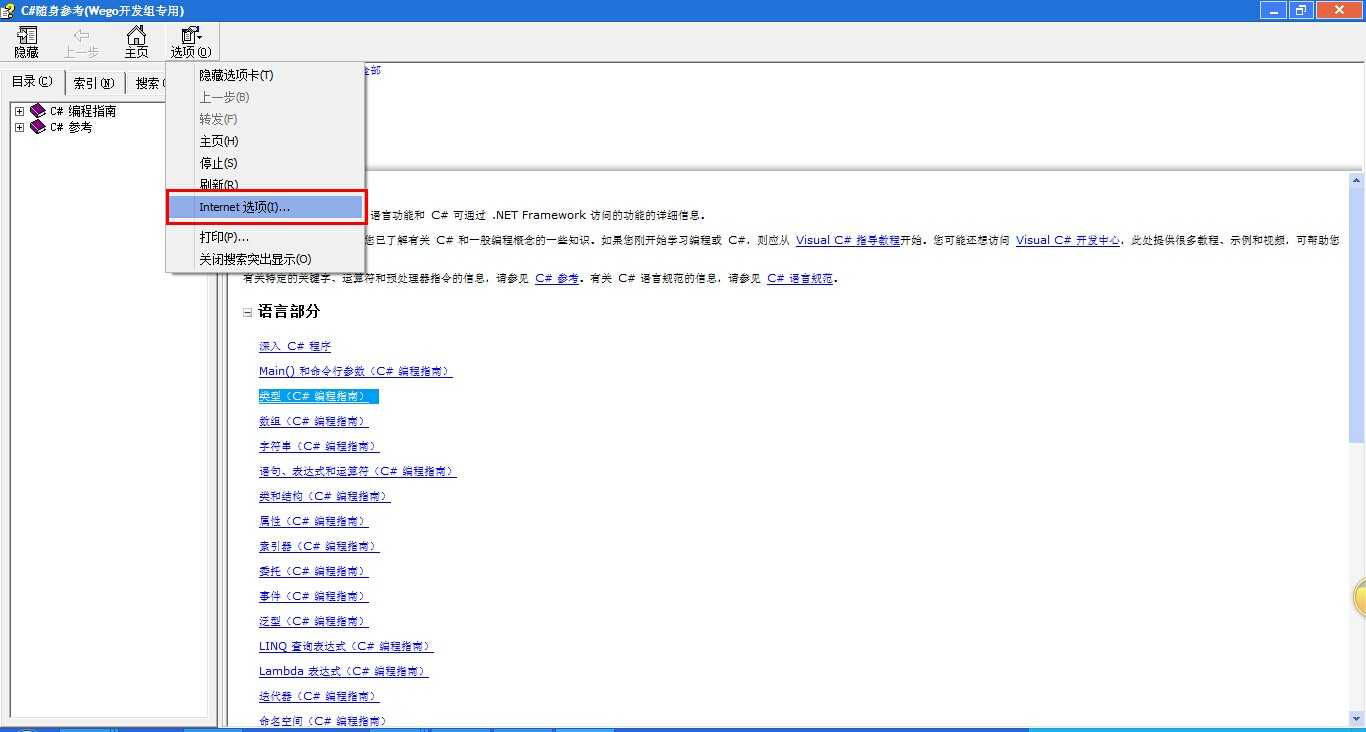The image size is (1366, 732).
Task: Click the book icon beside C# 参考 in tree
Action: coord(38,127)
